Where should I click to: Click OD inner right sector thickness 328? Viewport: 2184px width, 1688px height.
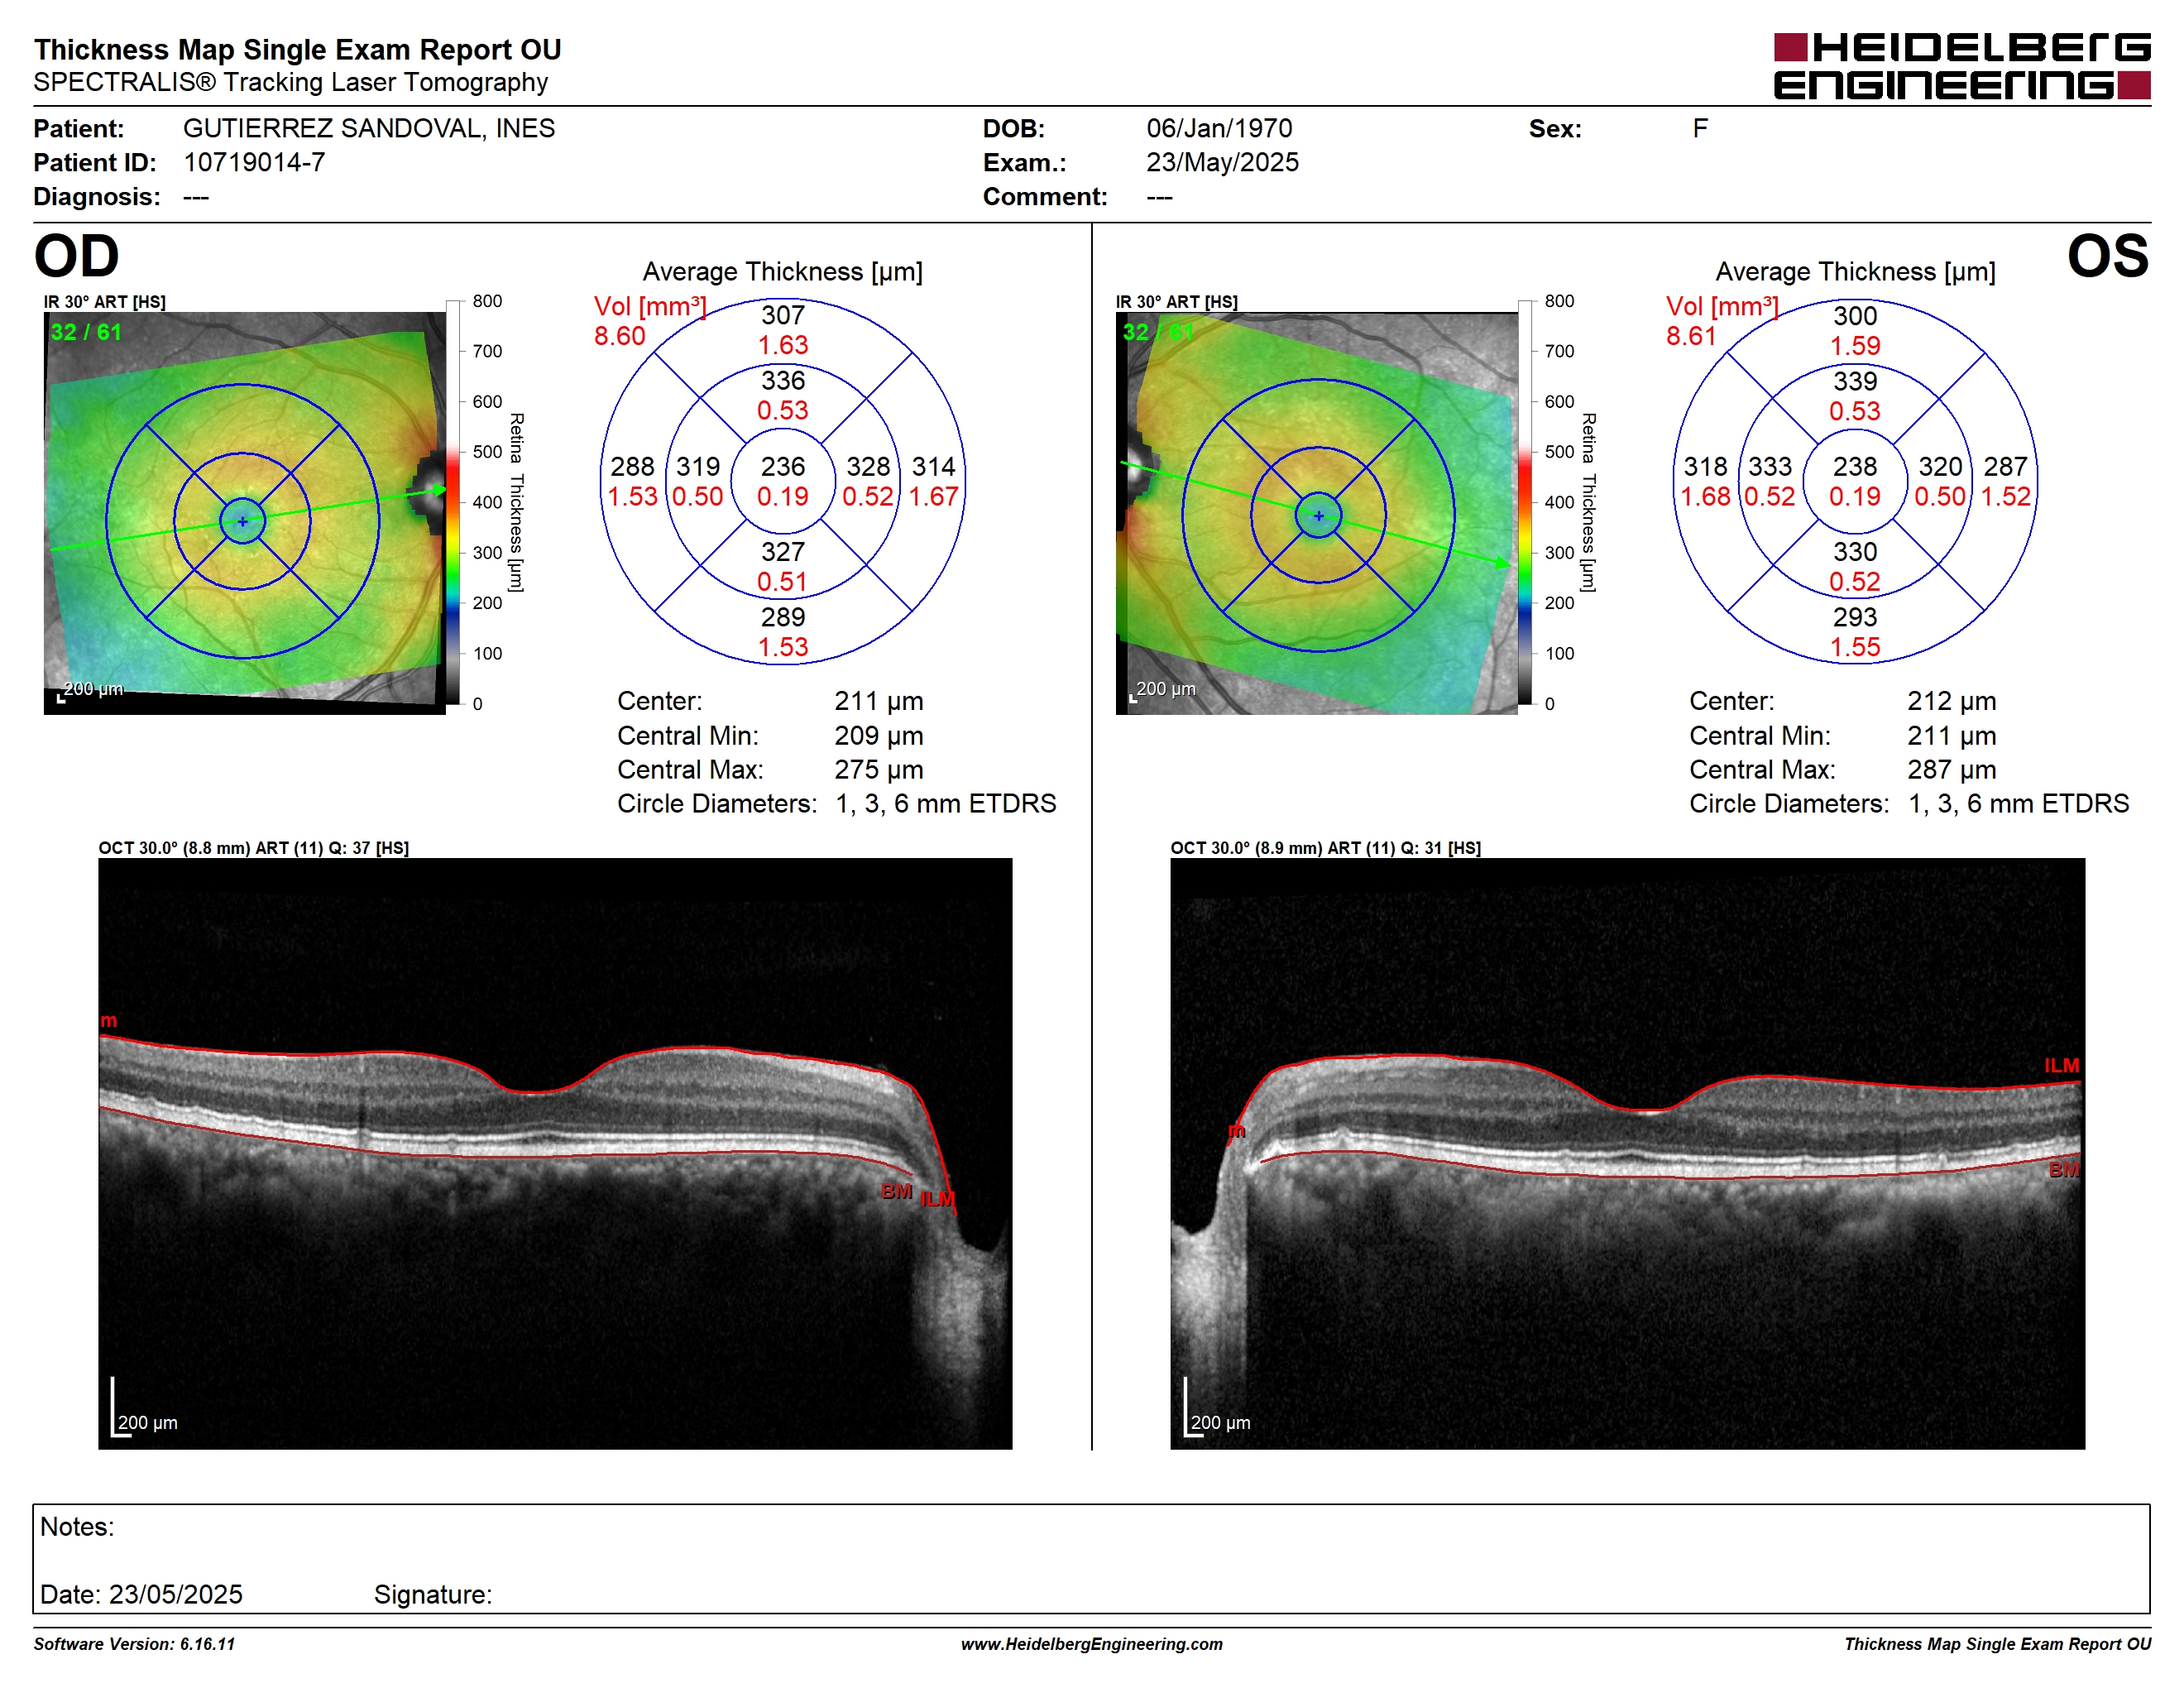point(868,466)
